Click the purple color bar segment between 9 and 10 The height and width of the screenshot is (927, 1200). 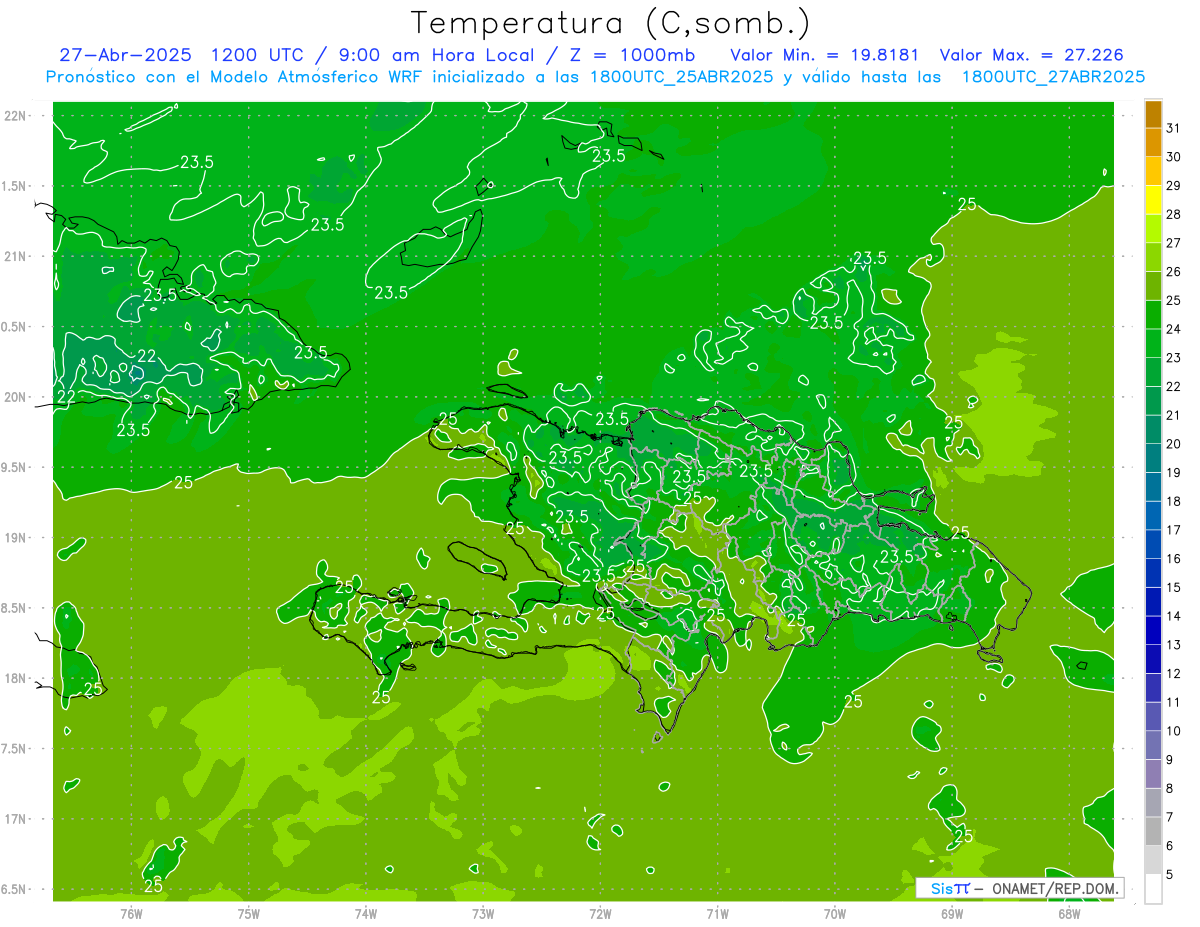point(1153,745)
